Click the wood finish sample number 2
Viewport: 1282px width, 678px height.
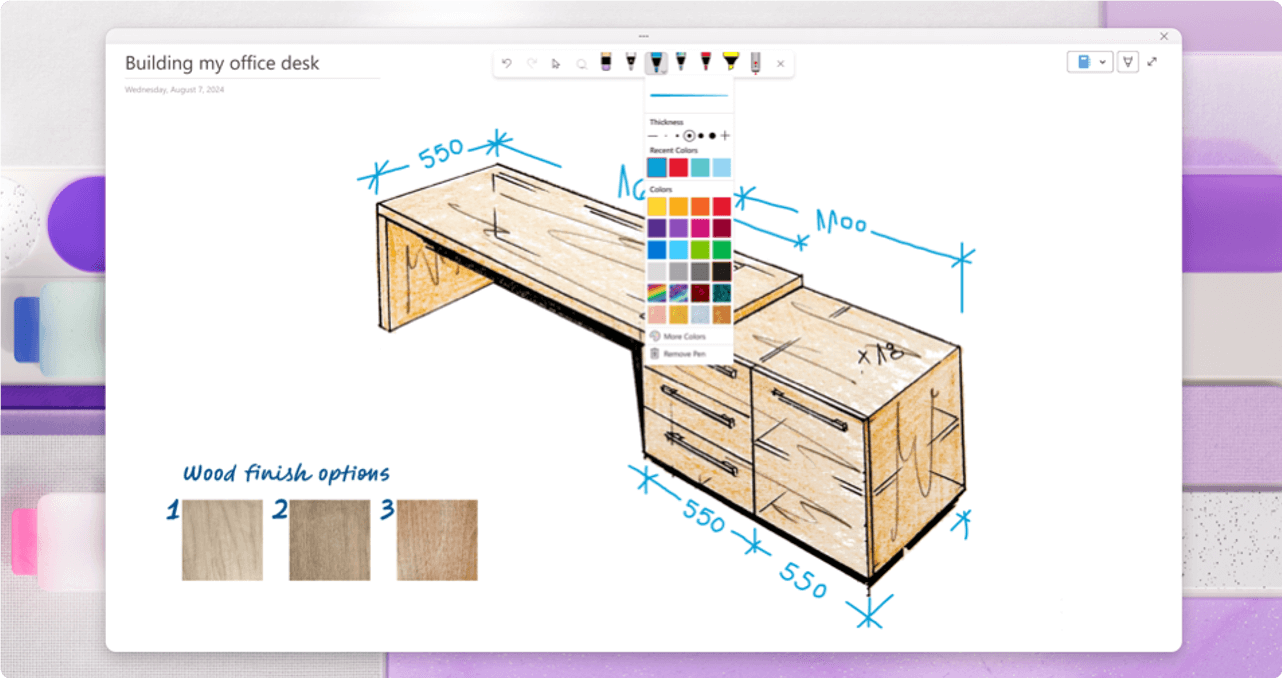329,540
